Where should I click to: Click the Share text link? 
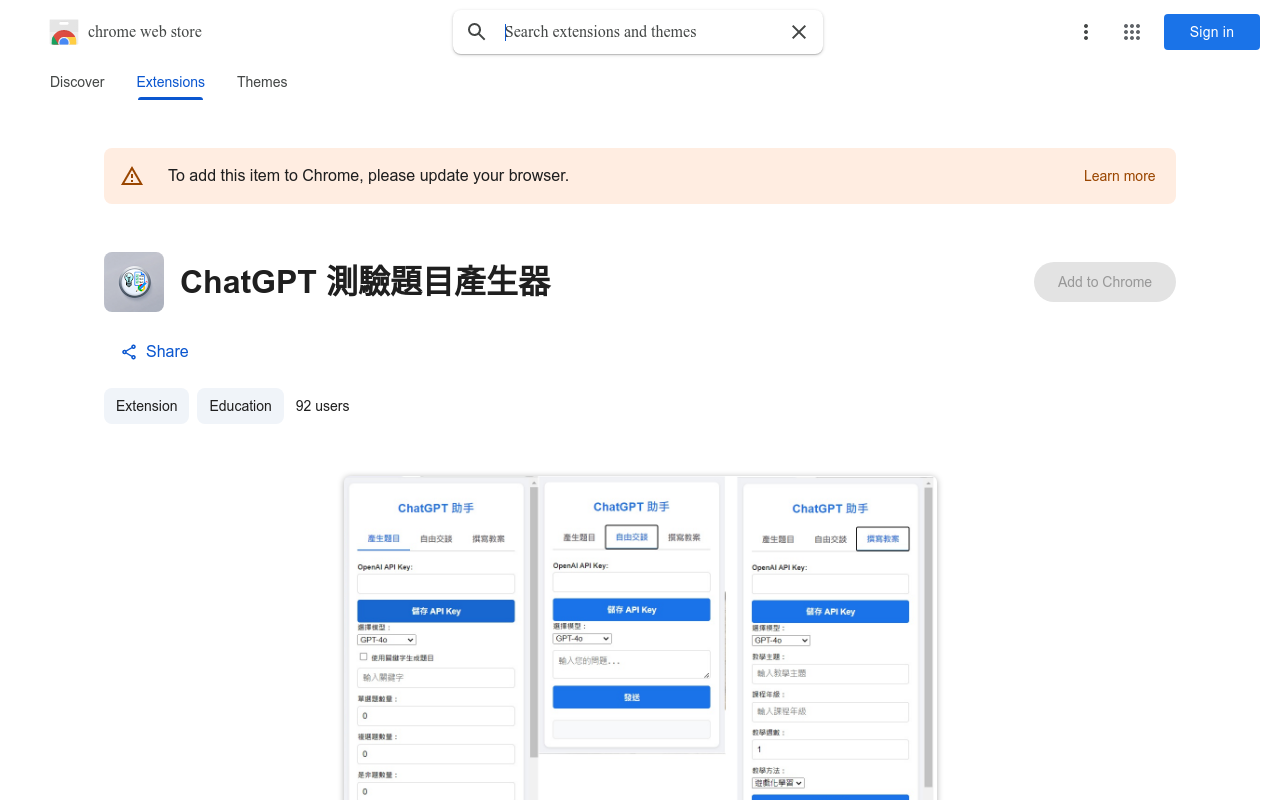pos(167,352)
